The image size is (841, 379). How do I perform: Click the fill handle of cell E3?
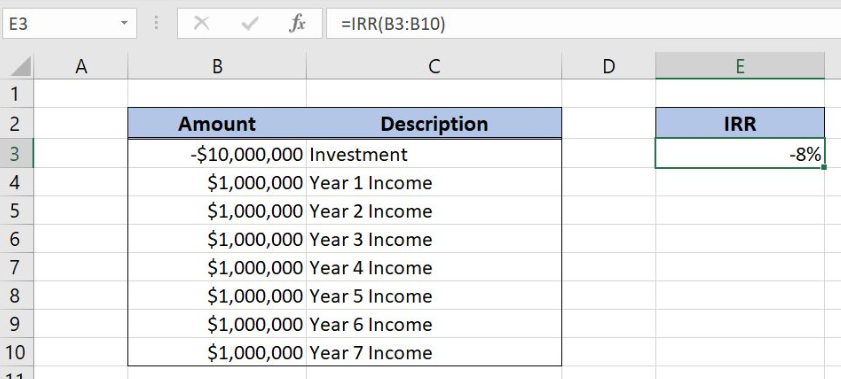824,167
